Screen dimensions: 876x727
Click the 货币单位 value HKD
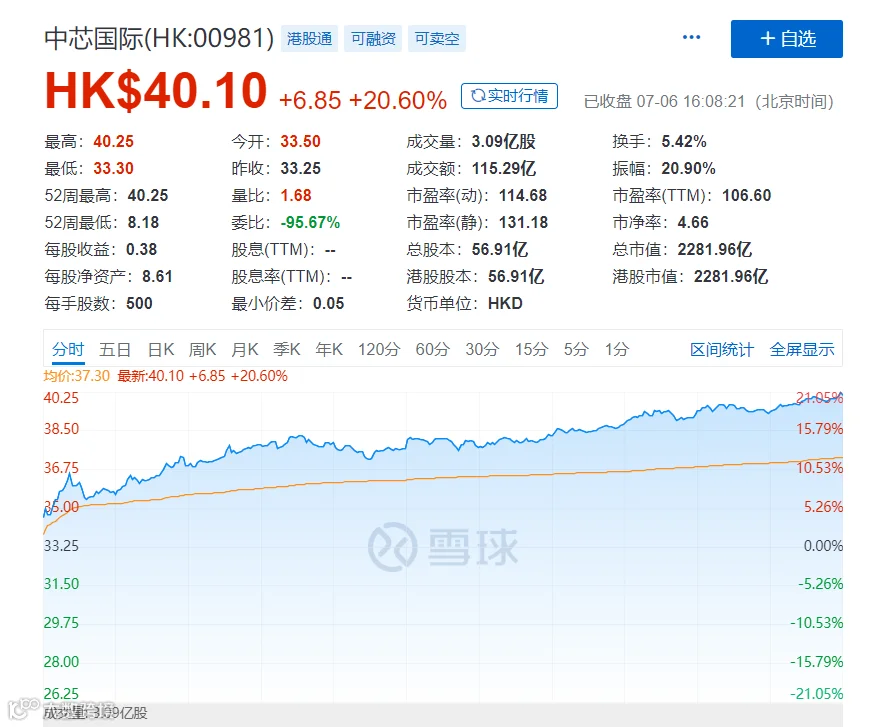point(505,303)
